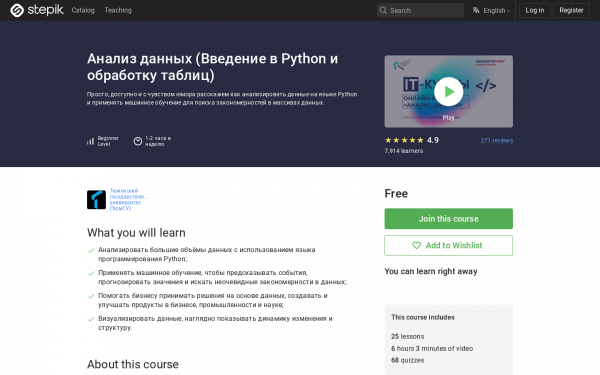Viewport: 600px width, 375px height.
Task: Click the course title heading
Action: (212, 67)
